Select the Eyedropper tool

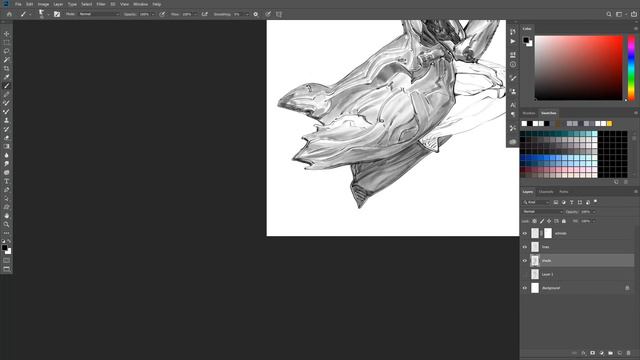coord(7,77)
